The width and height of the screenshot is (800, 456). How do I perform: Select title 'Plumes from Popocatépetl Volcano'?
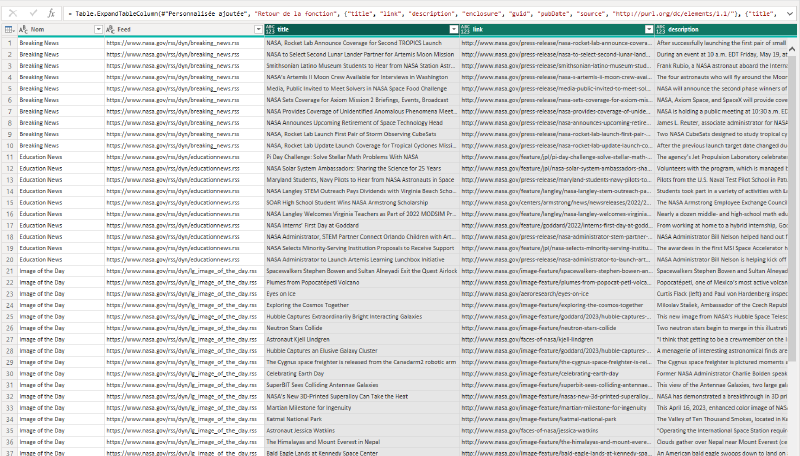[362, 282]
